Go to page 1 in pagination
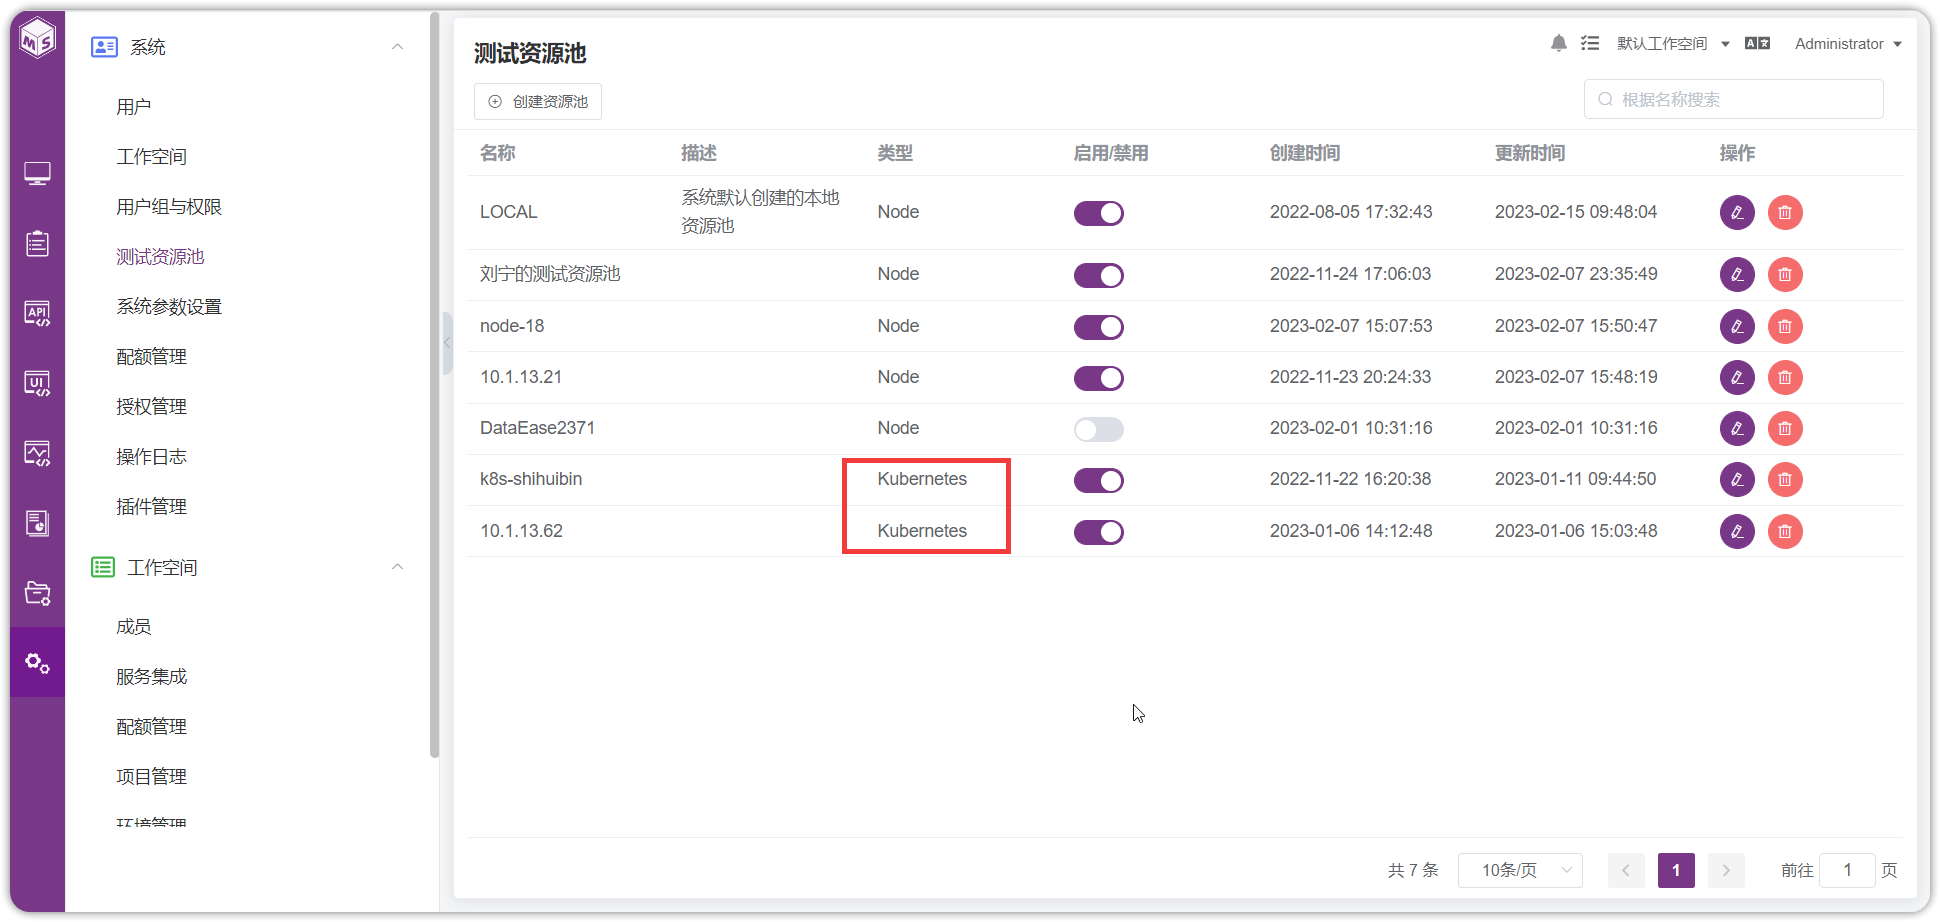1940x922 pixels. tap(1676, 870)
